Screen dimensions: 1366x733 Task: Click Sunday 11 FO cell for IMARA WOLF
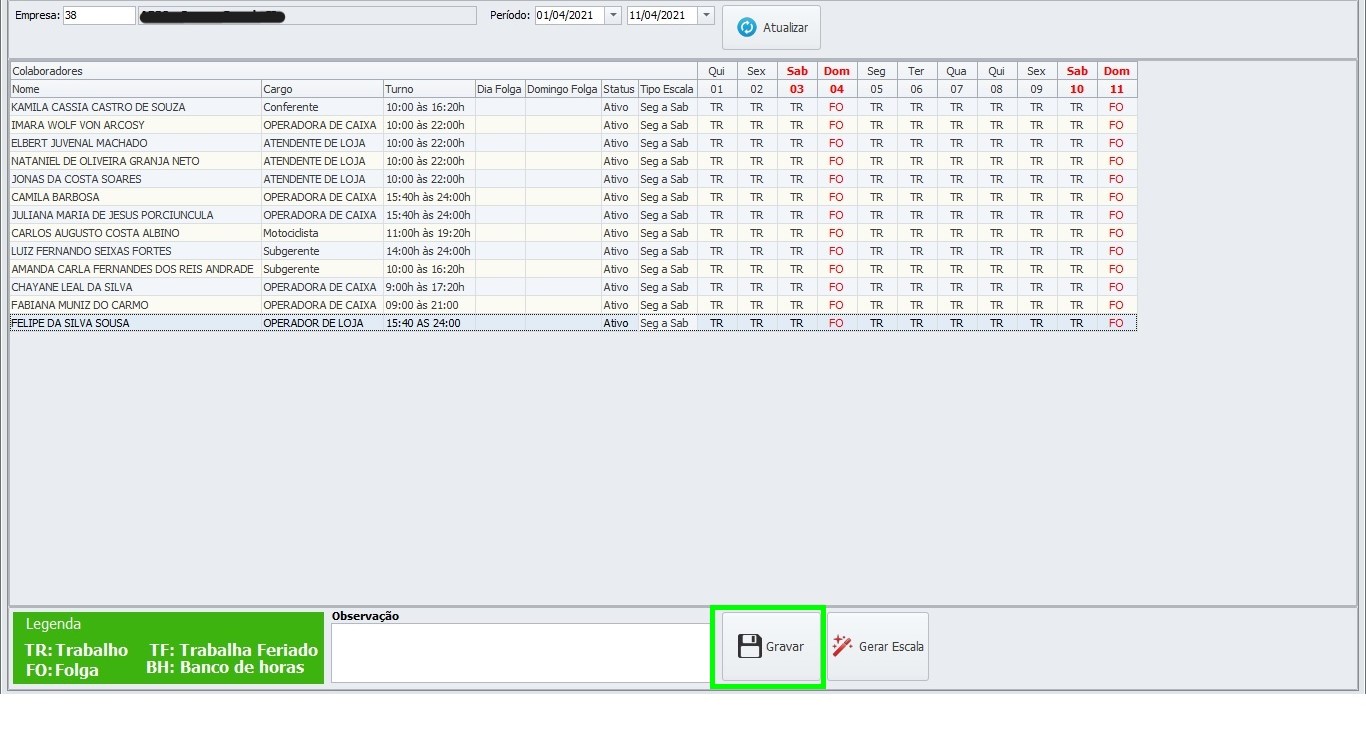click(x=1116, y=125)
